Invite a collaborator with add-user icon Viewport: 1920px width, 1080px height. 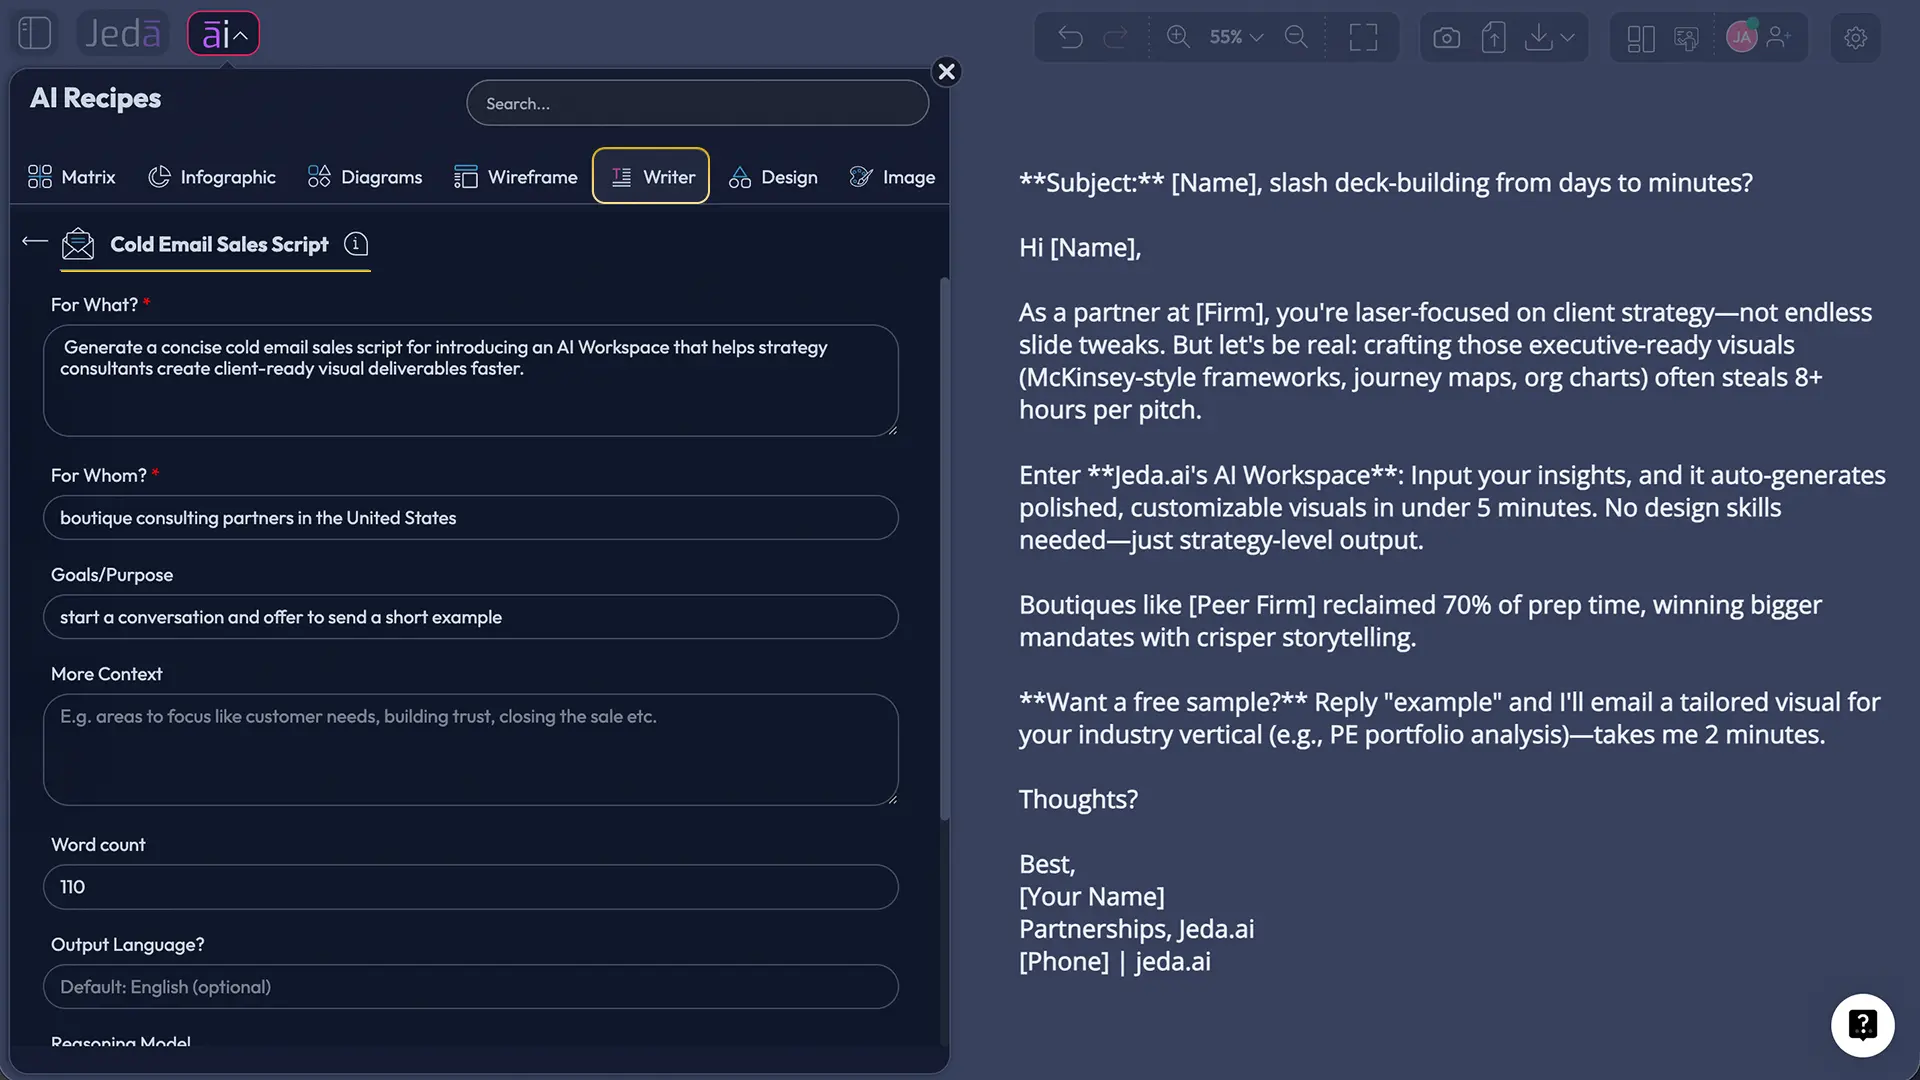[1779, 37]
